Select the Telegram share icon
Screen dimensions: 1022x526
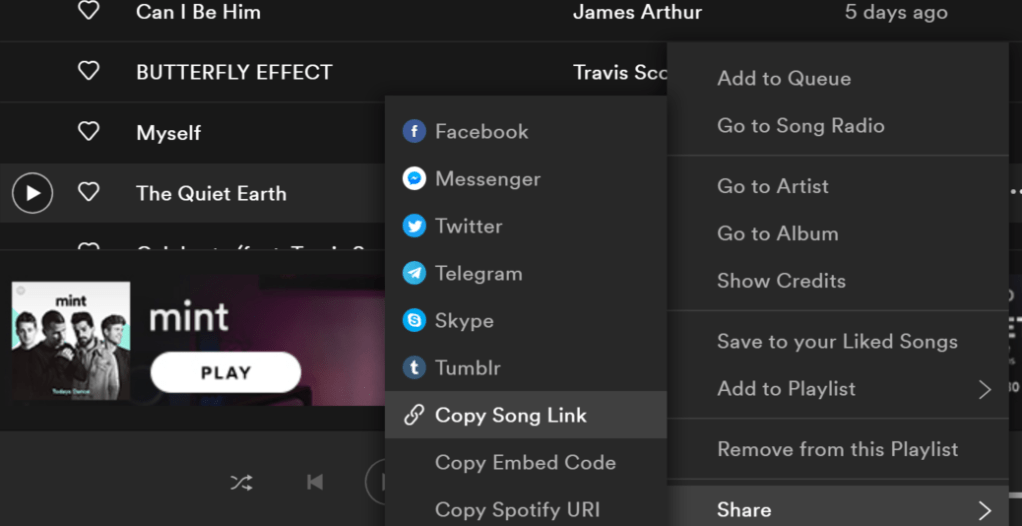pos(414,273)
